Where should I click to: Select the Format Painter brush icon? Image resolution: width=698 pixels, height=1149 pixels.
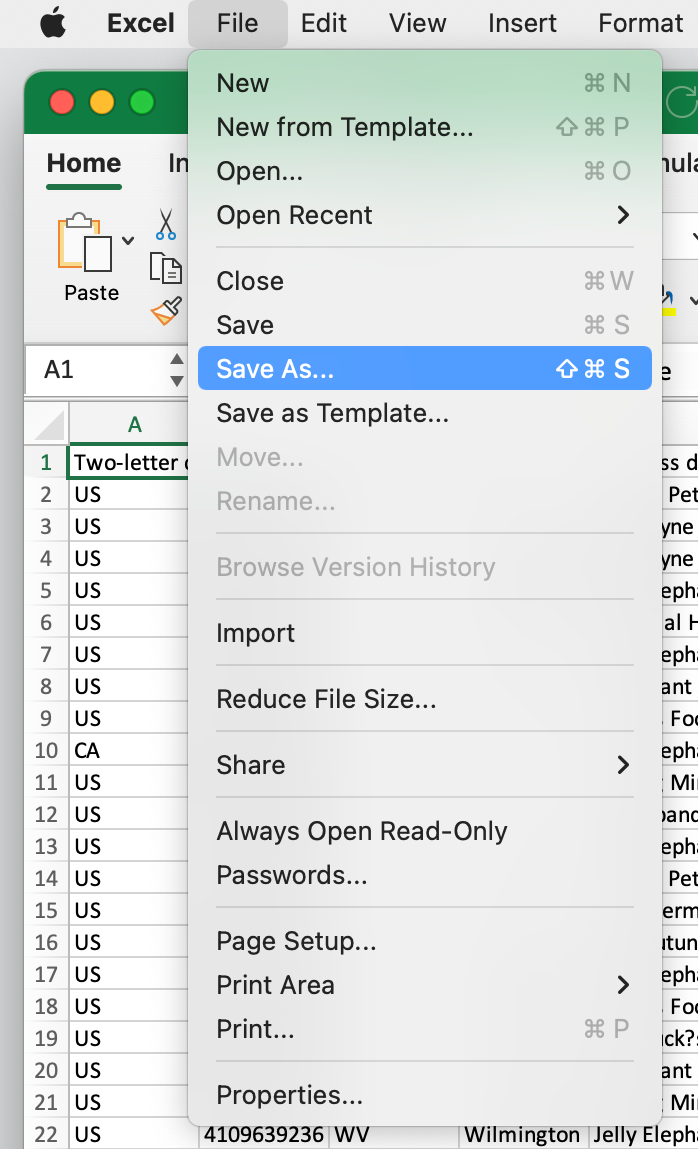pos(166,311)
